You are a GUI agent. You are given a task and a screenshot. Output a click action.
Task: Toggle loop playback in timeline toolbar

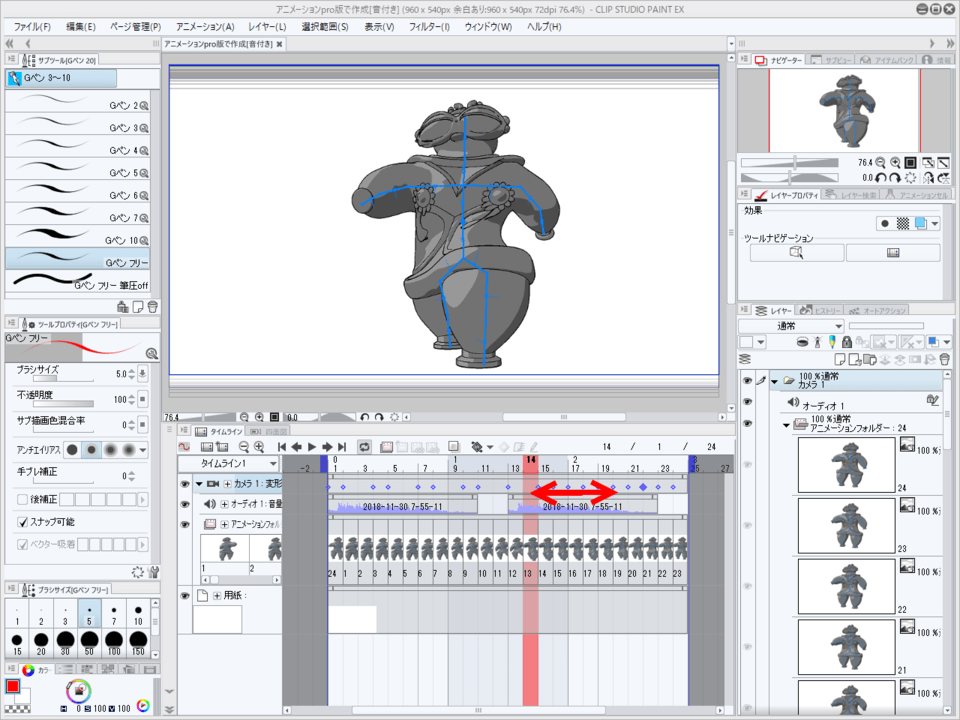pyautogui.click(x=364, y=447)
